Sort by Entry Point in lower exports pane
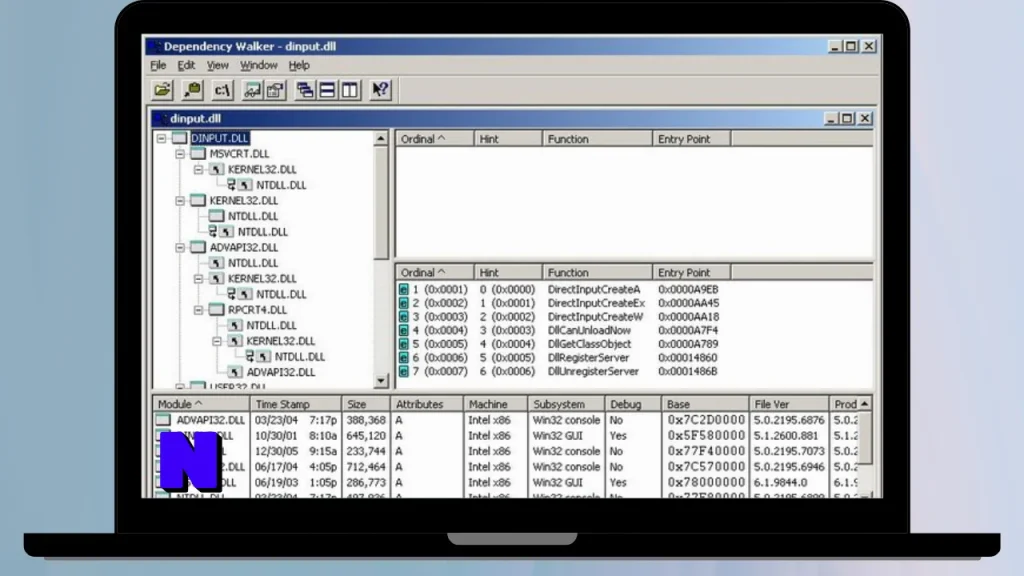 coord(691,273)
